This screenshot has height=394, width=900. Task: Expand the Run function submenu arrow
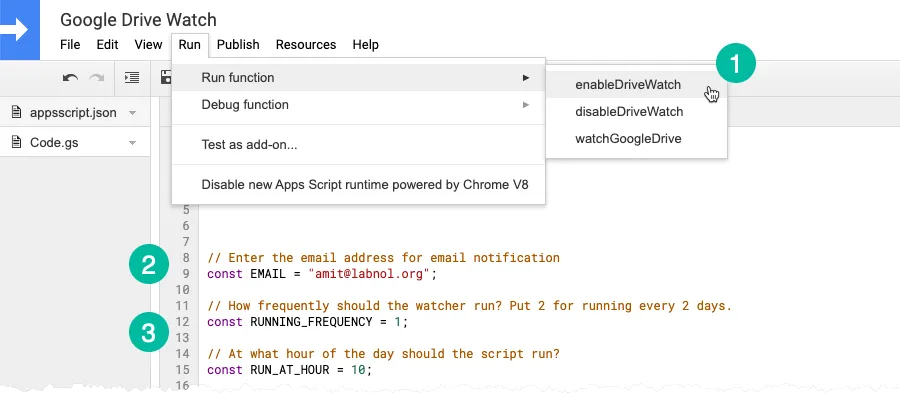click(525, 78)
